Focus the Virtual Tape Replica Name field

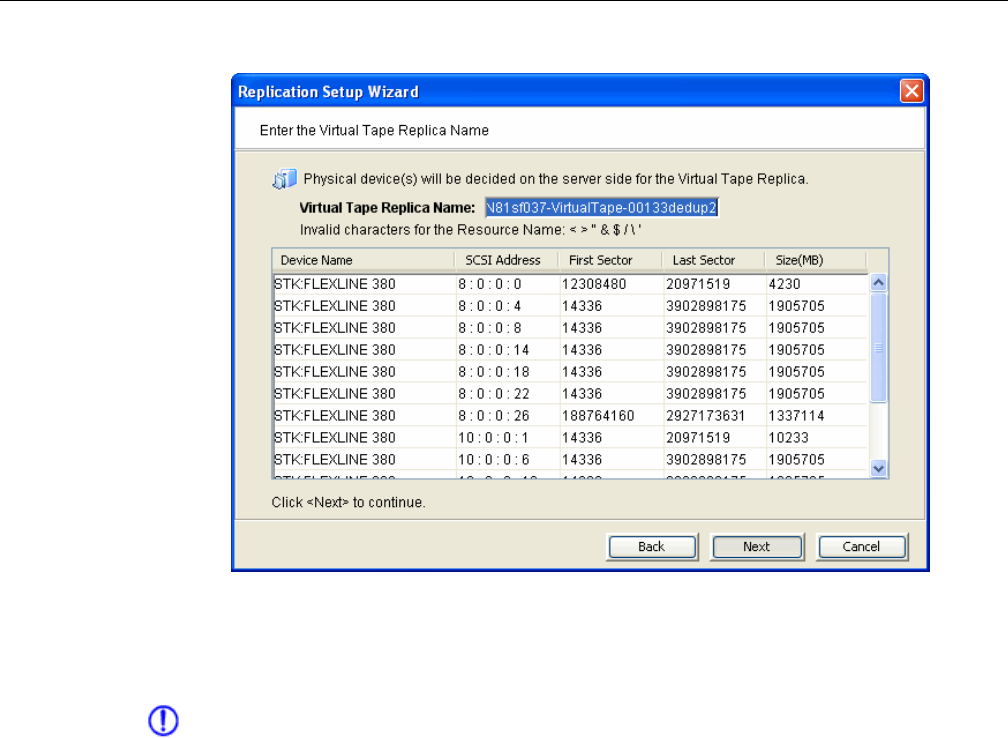pyautogui.click(x=601, y=208)
